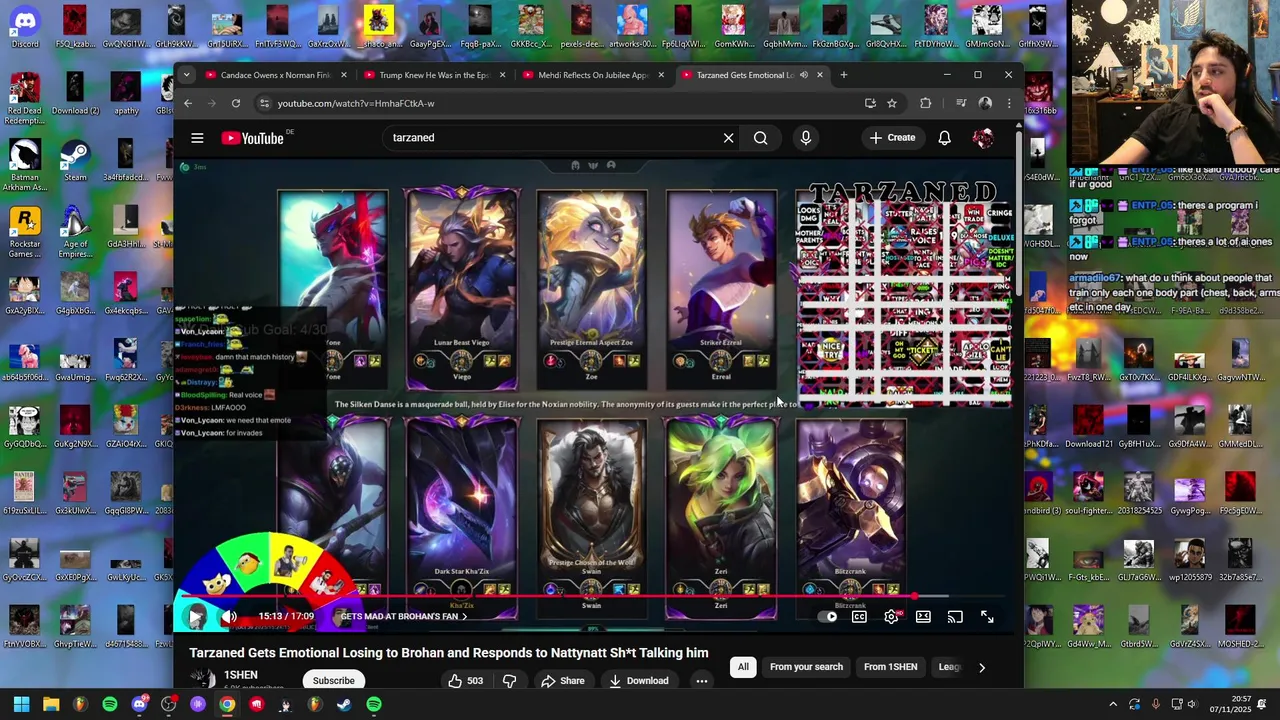The image size is (1280, 720).
Task: Switch to Candace Owens x Norman Fink tab
Action: coord(276,75)
